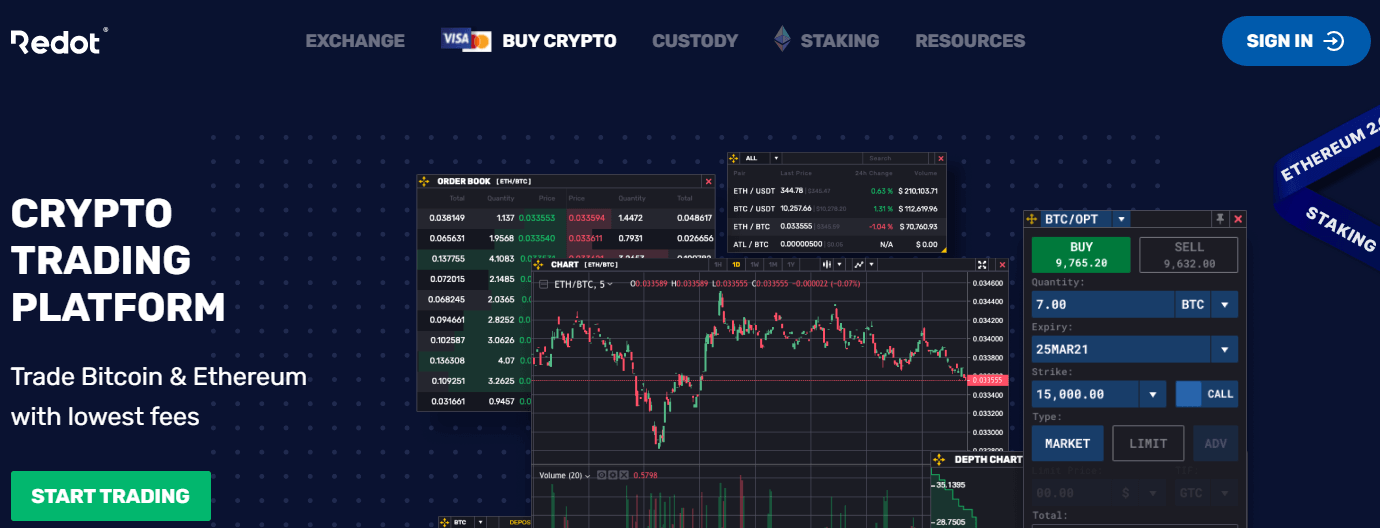Switch chart to the 1Y timeframe
The height and width of the screenshot is (528, 1380).
coord(791,265)
